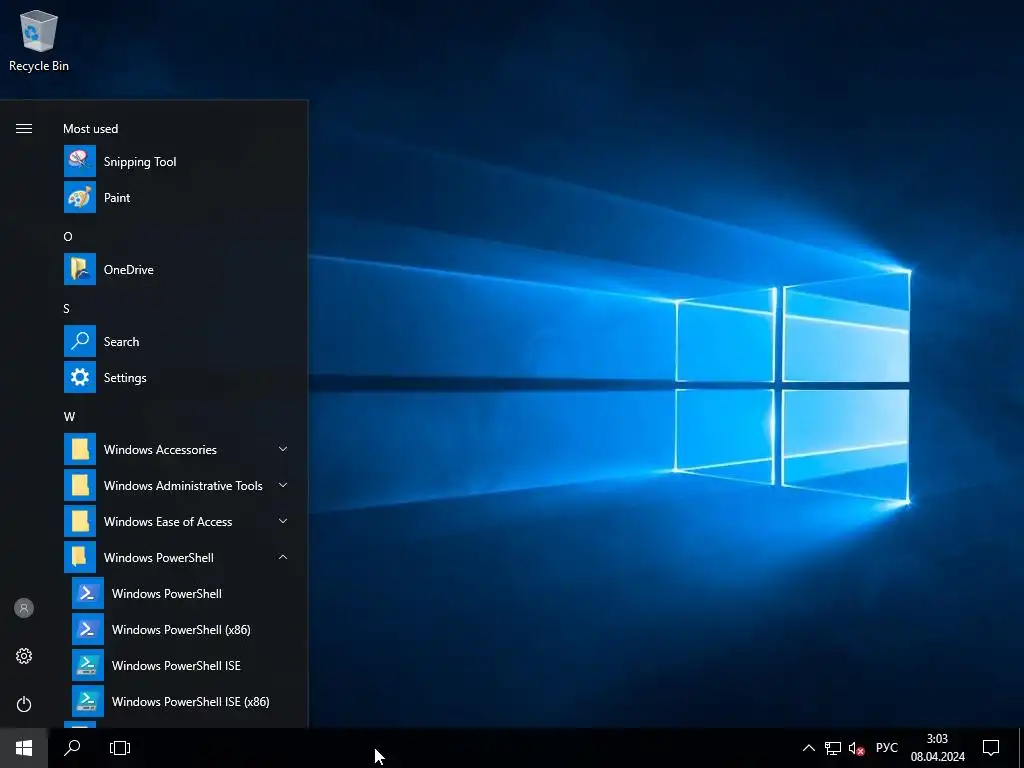The width and height of the screenshot is (1024, 768).
Task: Click the Windows Accessories folder icon
Action: pos(80,449)
